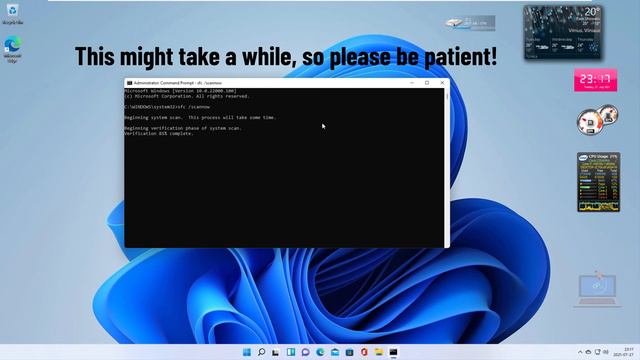Close the Administrator Command Prompt window

[442, 83]
